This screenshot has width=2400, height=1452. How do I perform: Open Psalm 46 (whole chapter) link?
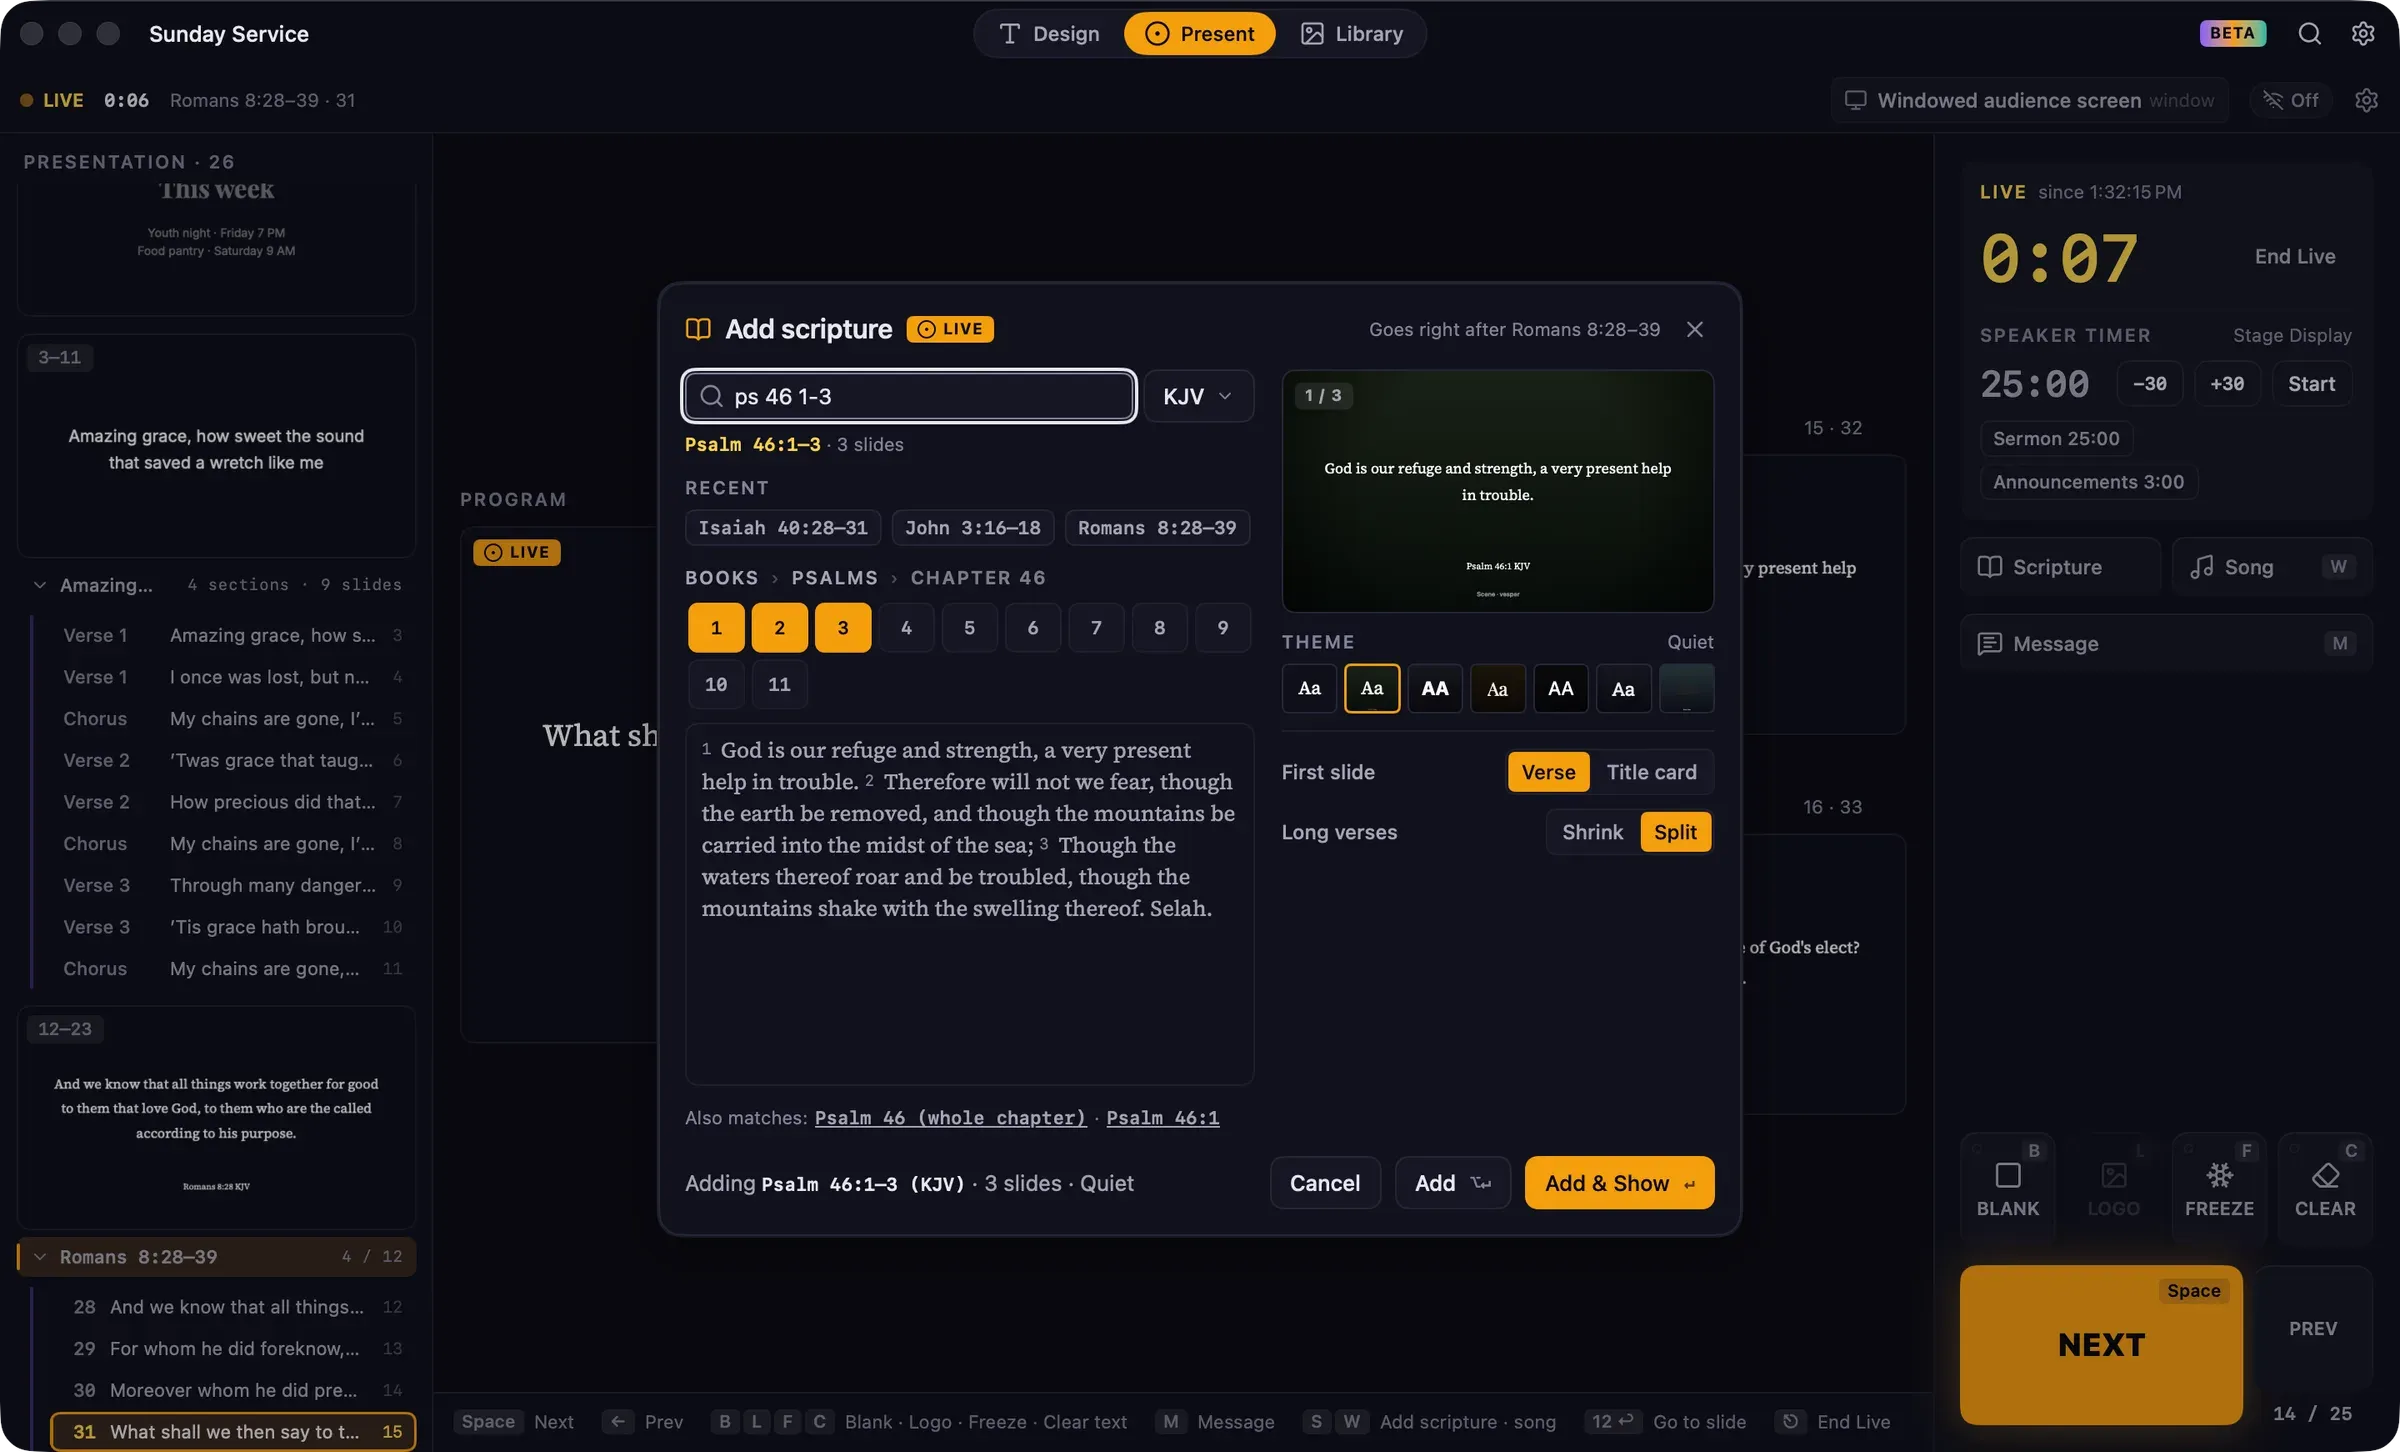pos(950,1118)
